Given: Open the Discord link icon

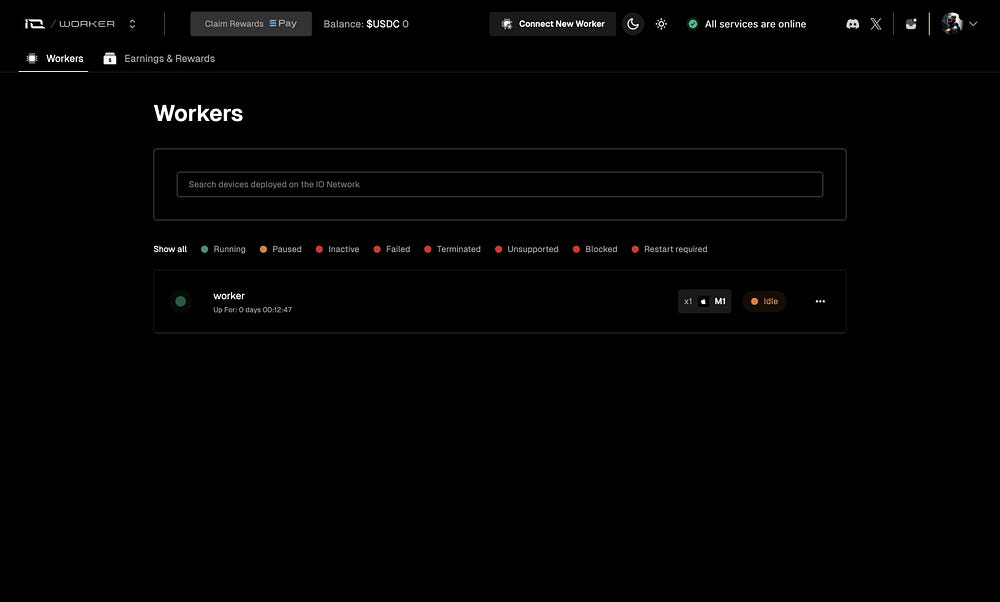Looking at the screenshot, I should click(x=852, y=24).
